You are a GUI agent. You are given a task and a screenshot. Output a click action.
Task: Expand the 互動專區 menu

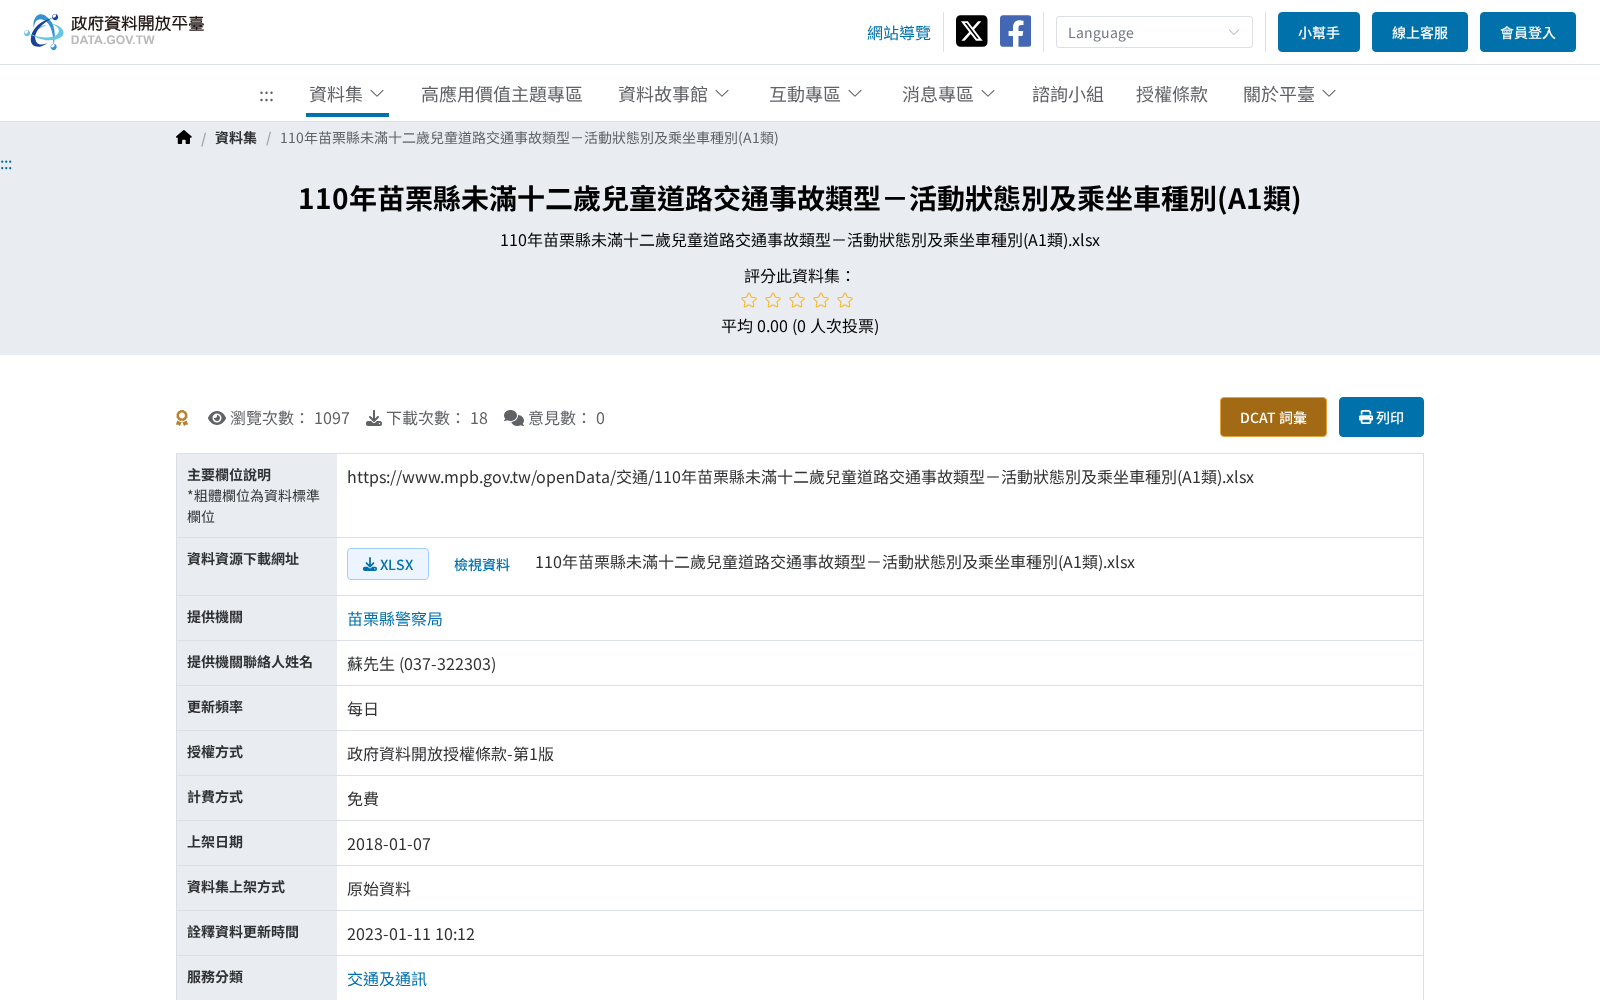(816, 94)
